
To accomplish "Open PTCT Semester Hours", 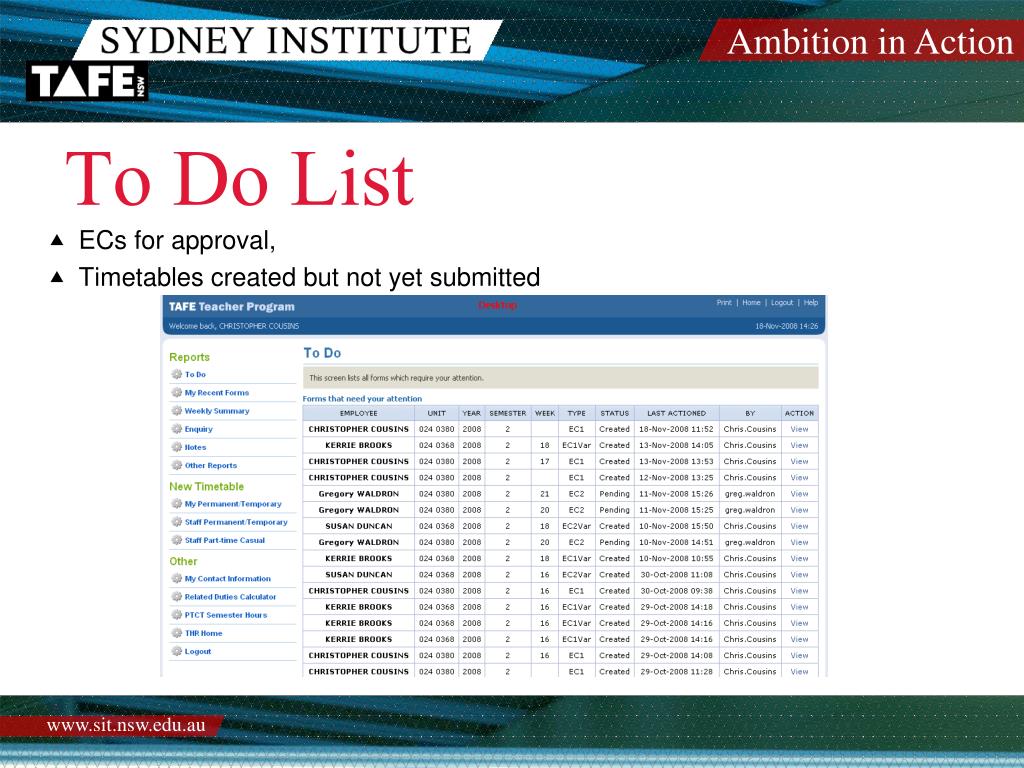I will [x=226, y=615].
